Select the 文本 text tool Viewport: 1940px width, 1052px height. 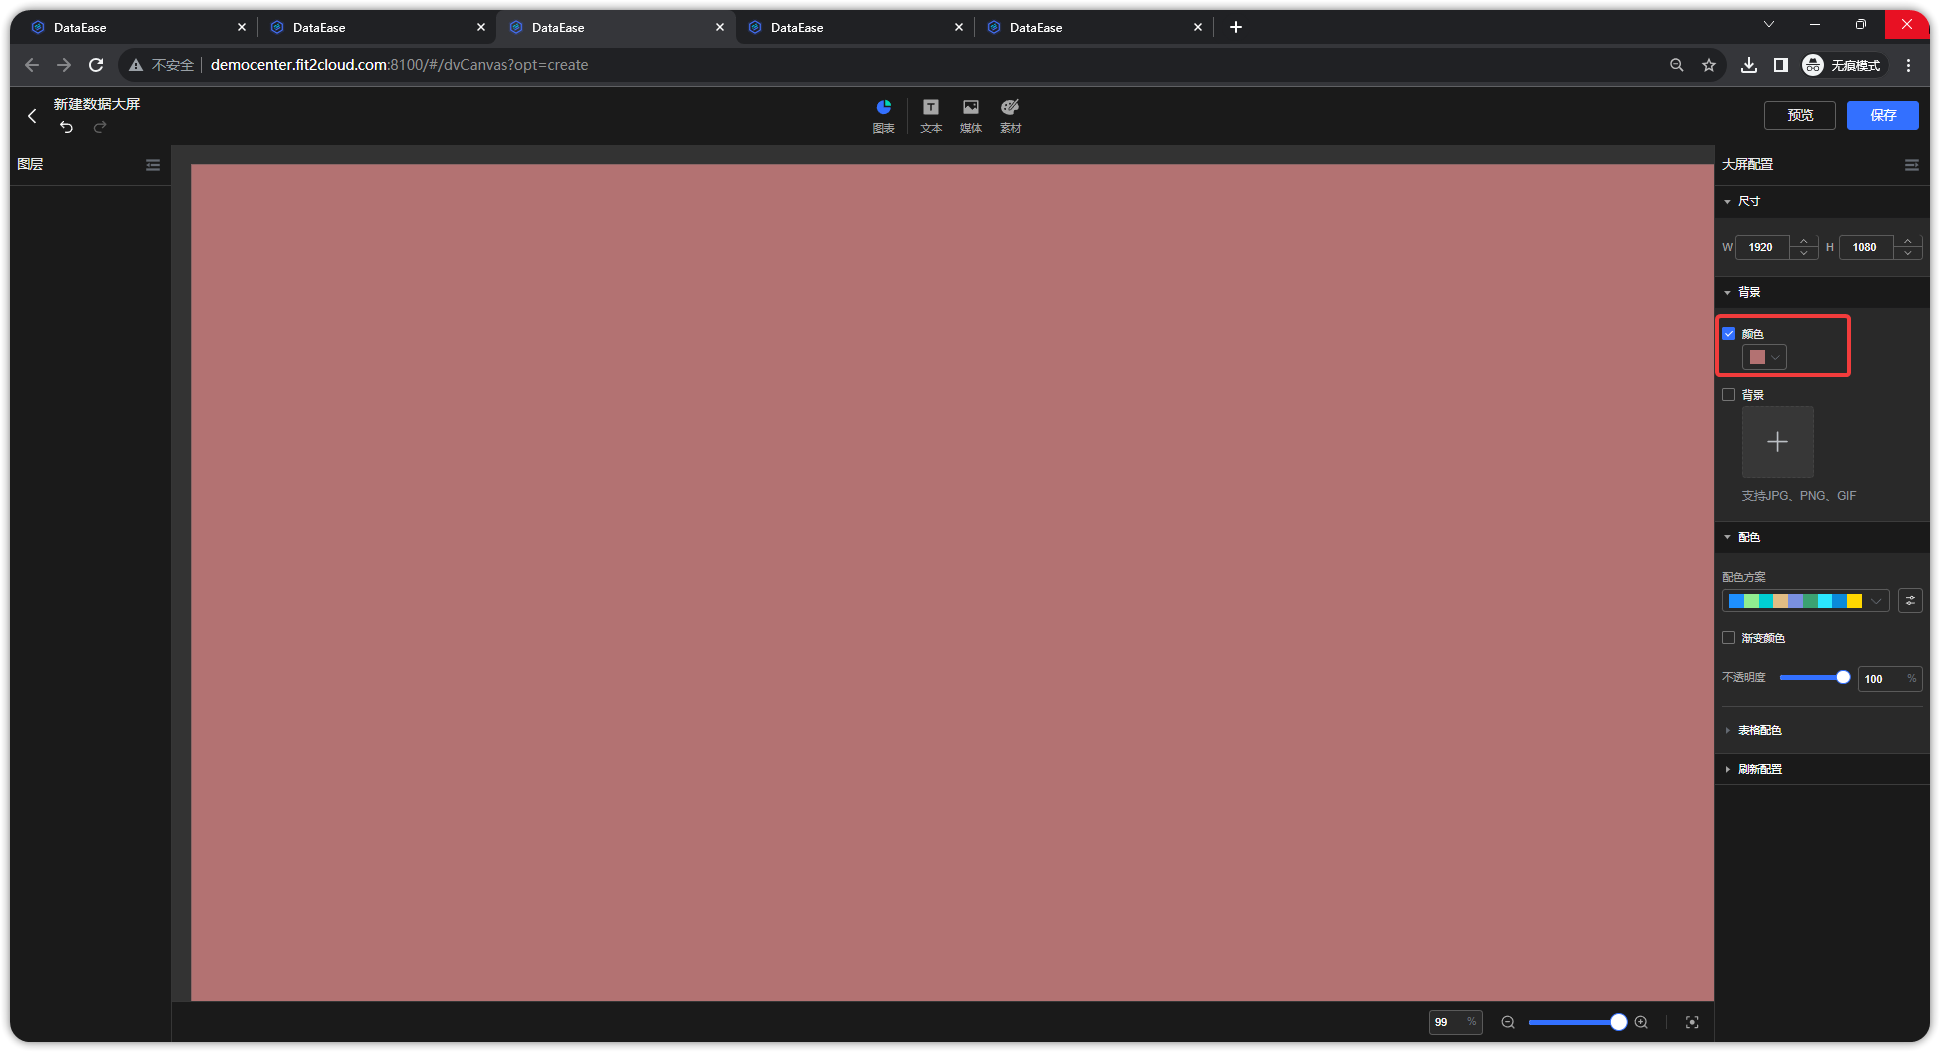pyautogui.click(x=931, y=116)
